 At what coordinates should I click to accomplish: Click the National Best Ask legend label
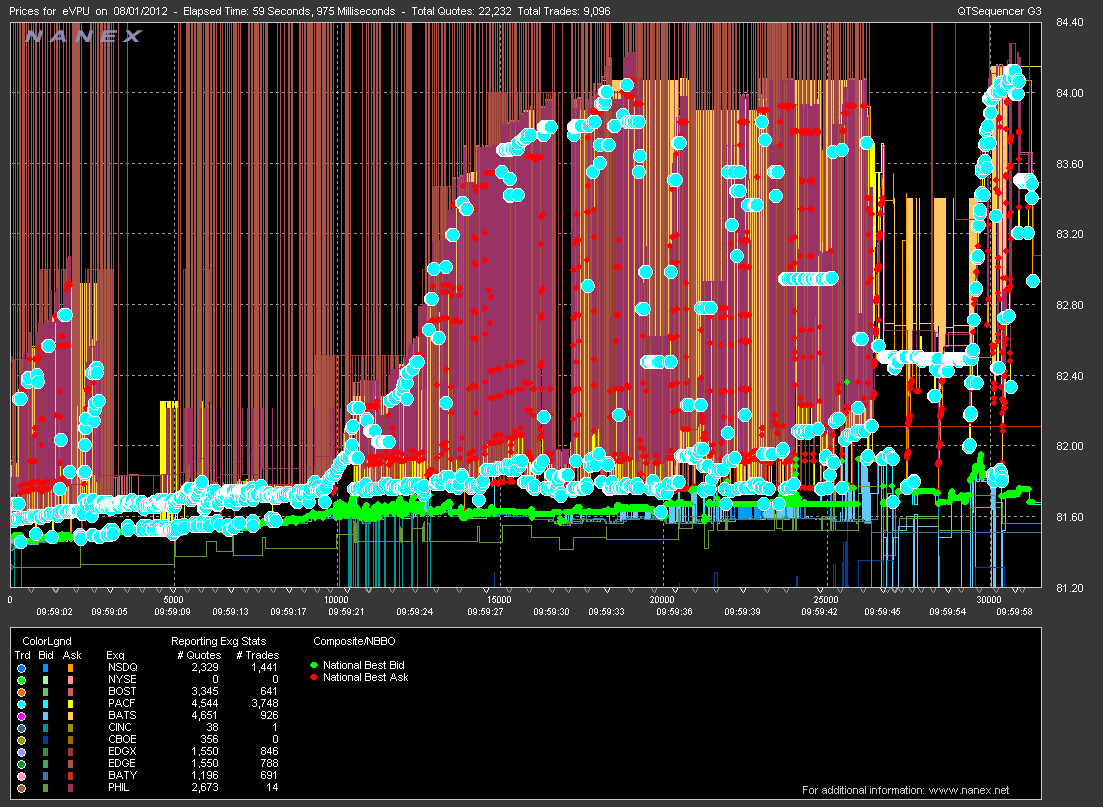[366, 677]
